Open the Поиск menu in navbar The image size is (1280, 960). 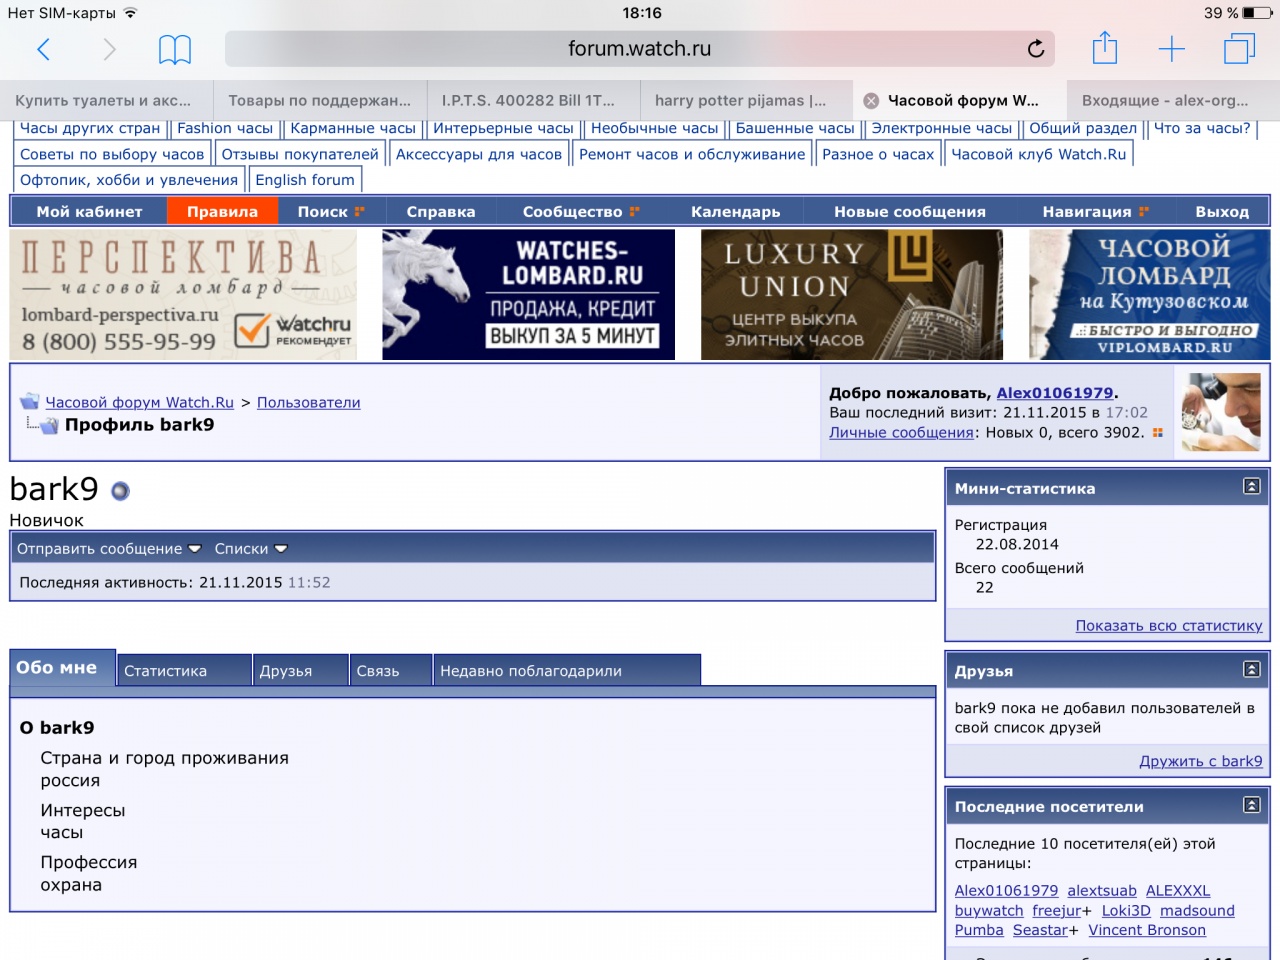coord(330,212)
